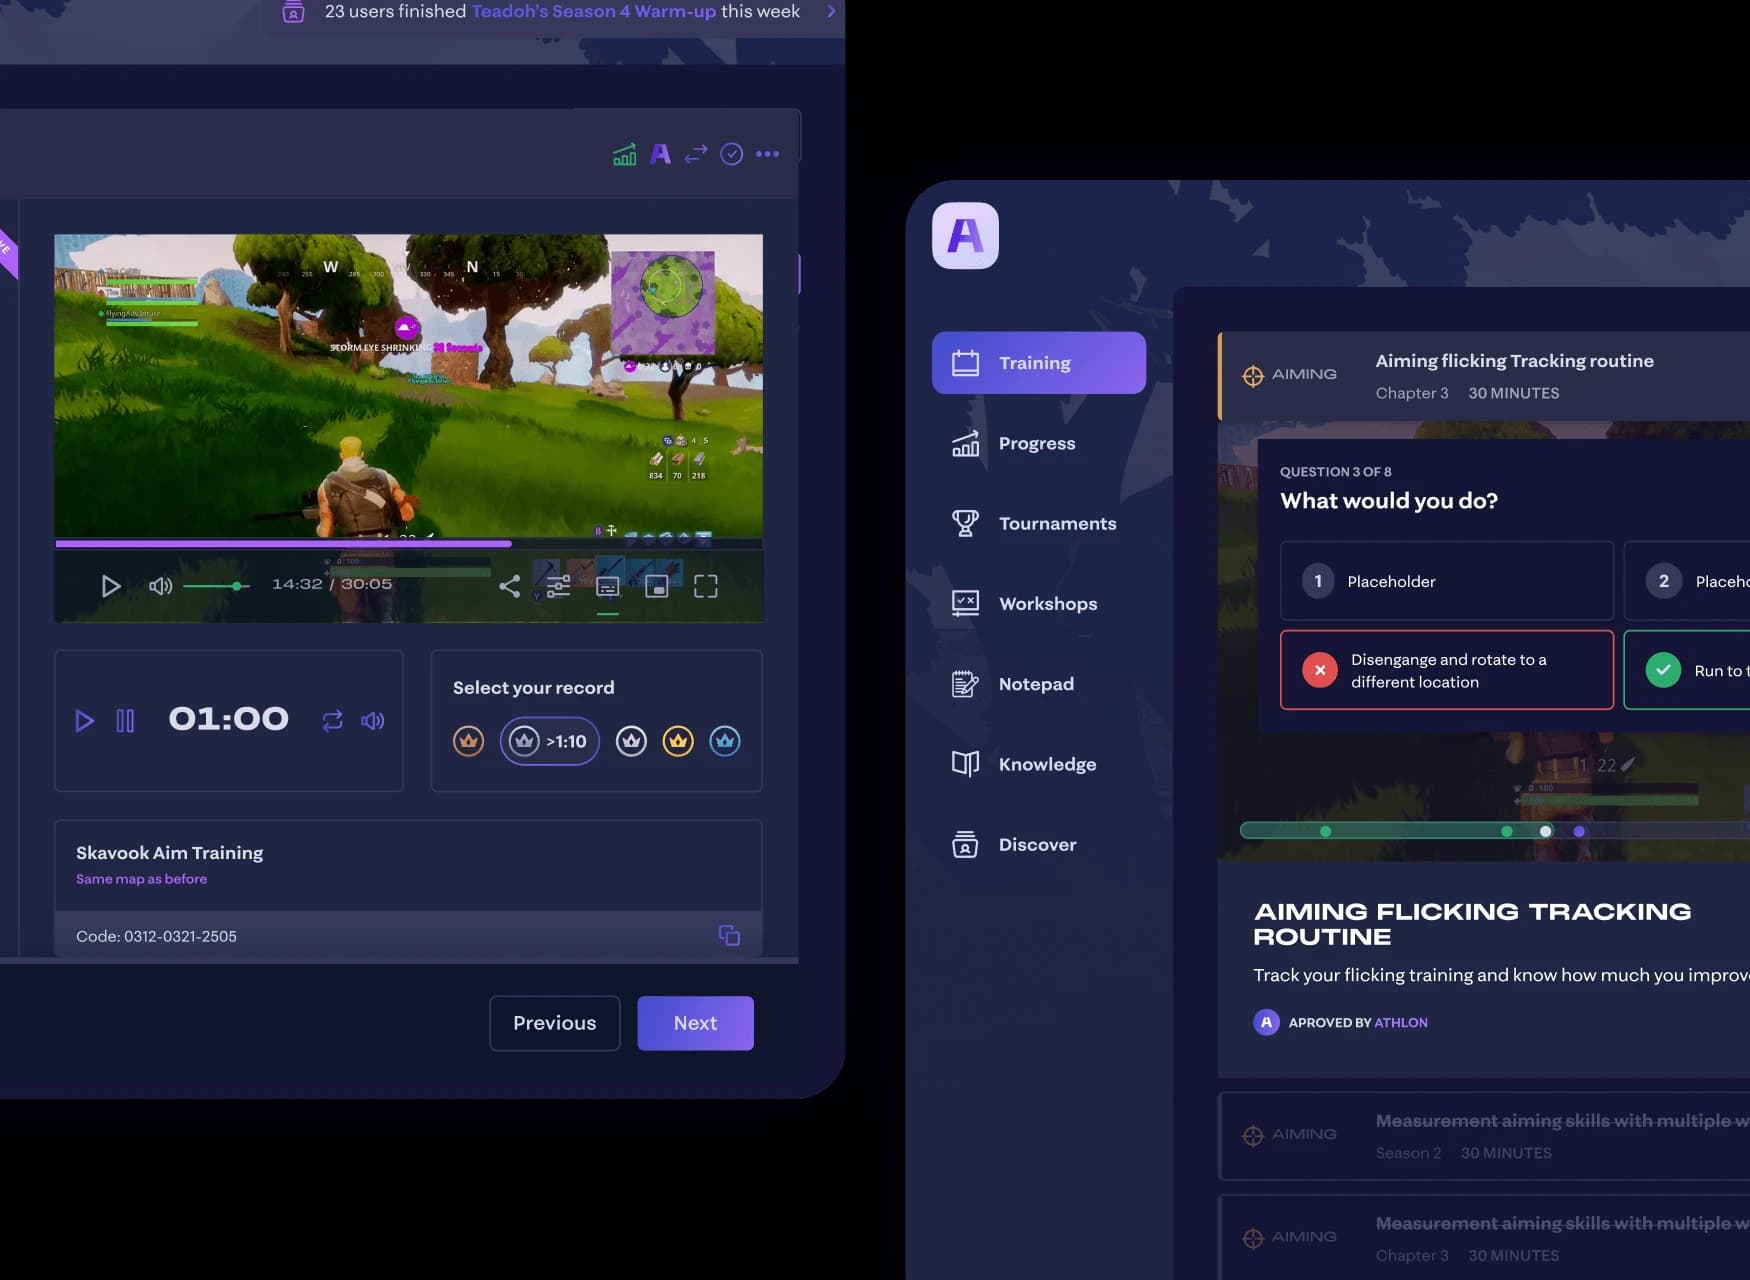Click the first green marker on timeline
Viewport: 1750px width, 1280px height.
click(1326, 831)
